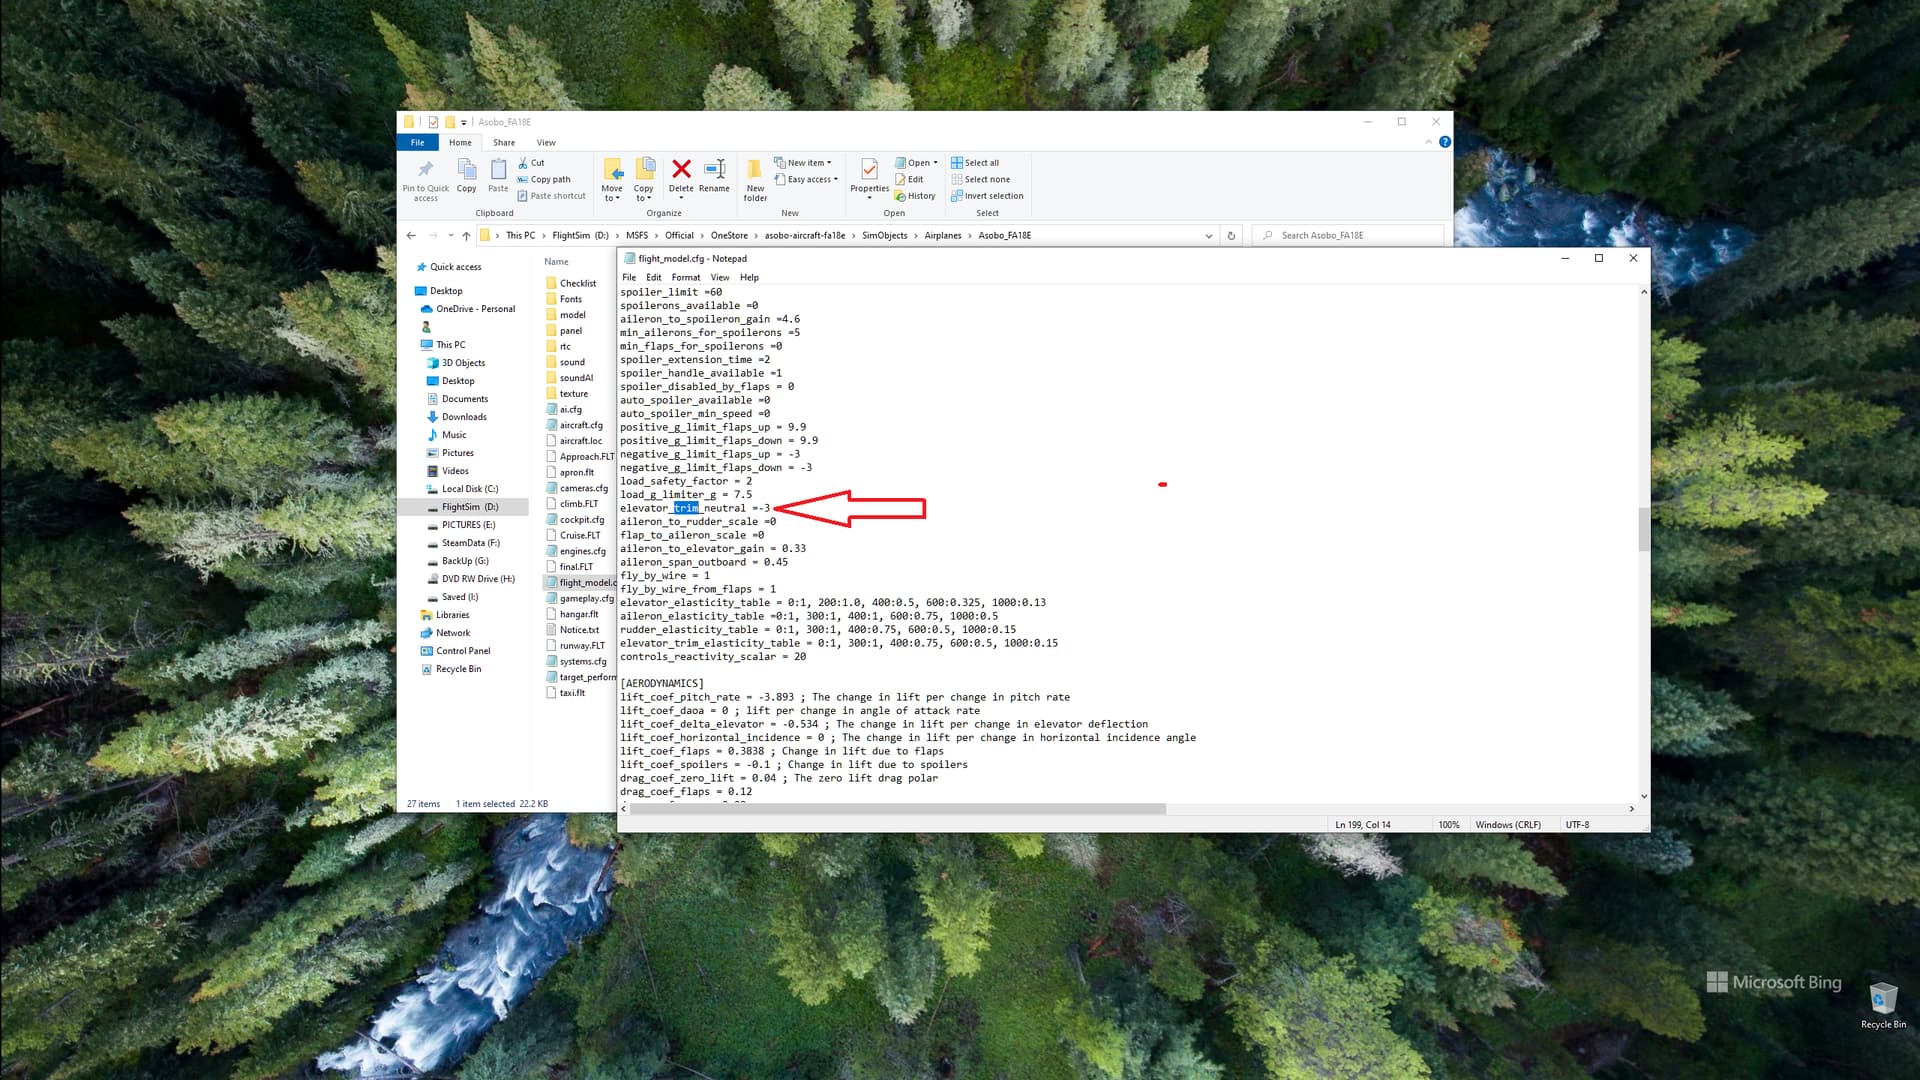The height and width of the screenshot is (1080, 1920).
Task: Click Notepad's horizontal scrollbar thumb
Action: (x=897, y=809)
